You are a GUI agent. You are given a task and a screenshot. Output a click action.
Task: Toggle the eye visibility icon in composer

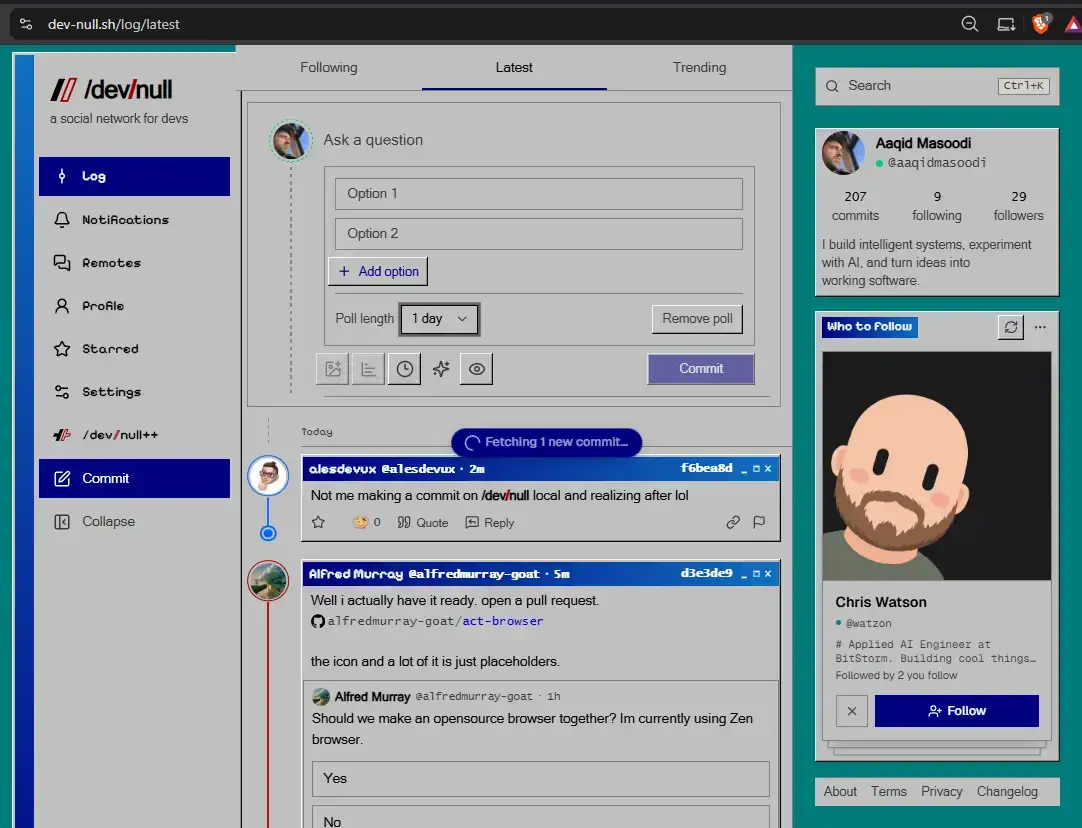(x=477, y=369)
